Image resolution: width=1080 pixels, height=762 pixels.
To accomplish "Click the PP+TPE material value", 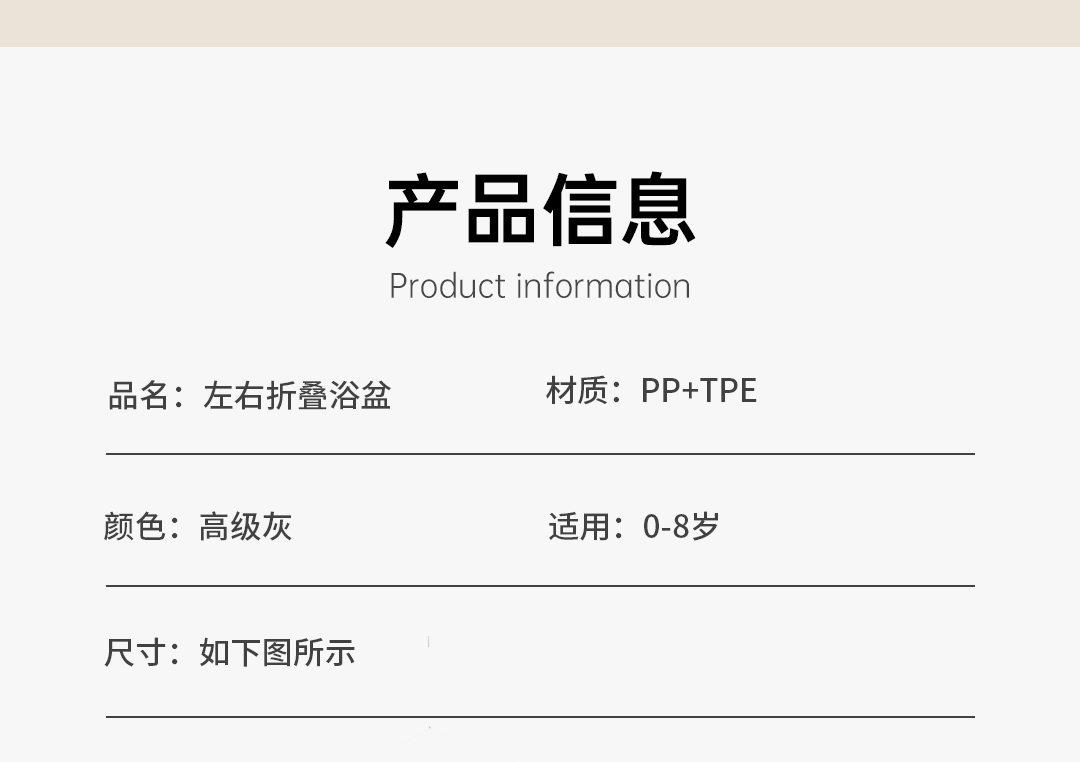I will click(x=698, y=390).
